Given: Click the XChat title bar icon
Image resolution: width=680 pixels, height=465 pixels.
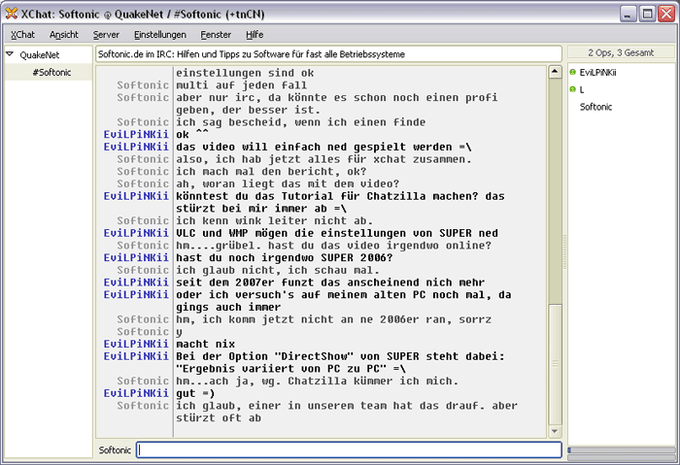Looking at the screenshot, I should [x=11, y=14].
